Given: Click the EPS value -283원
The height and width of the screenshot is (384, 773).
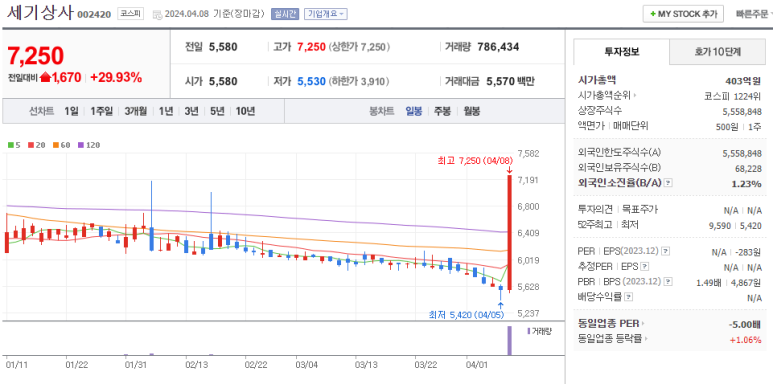Looking at the screenshot, I should [x=748, y=252].
